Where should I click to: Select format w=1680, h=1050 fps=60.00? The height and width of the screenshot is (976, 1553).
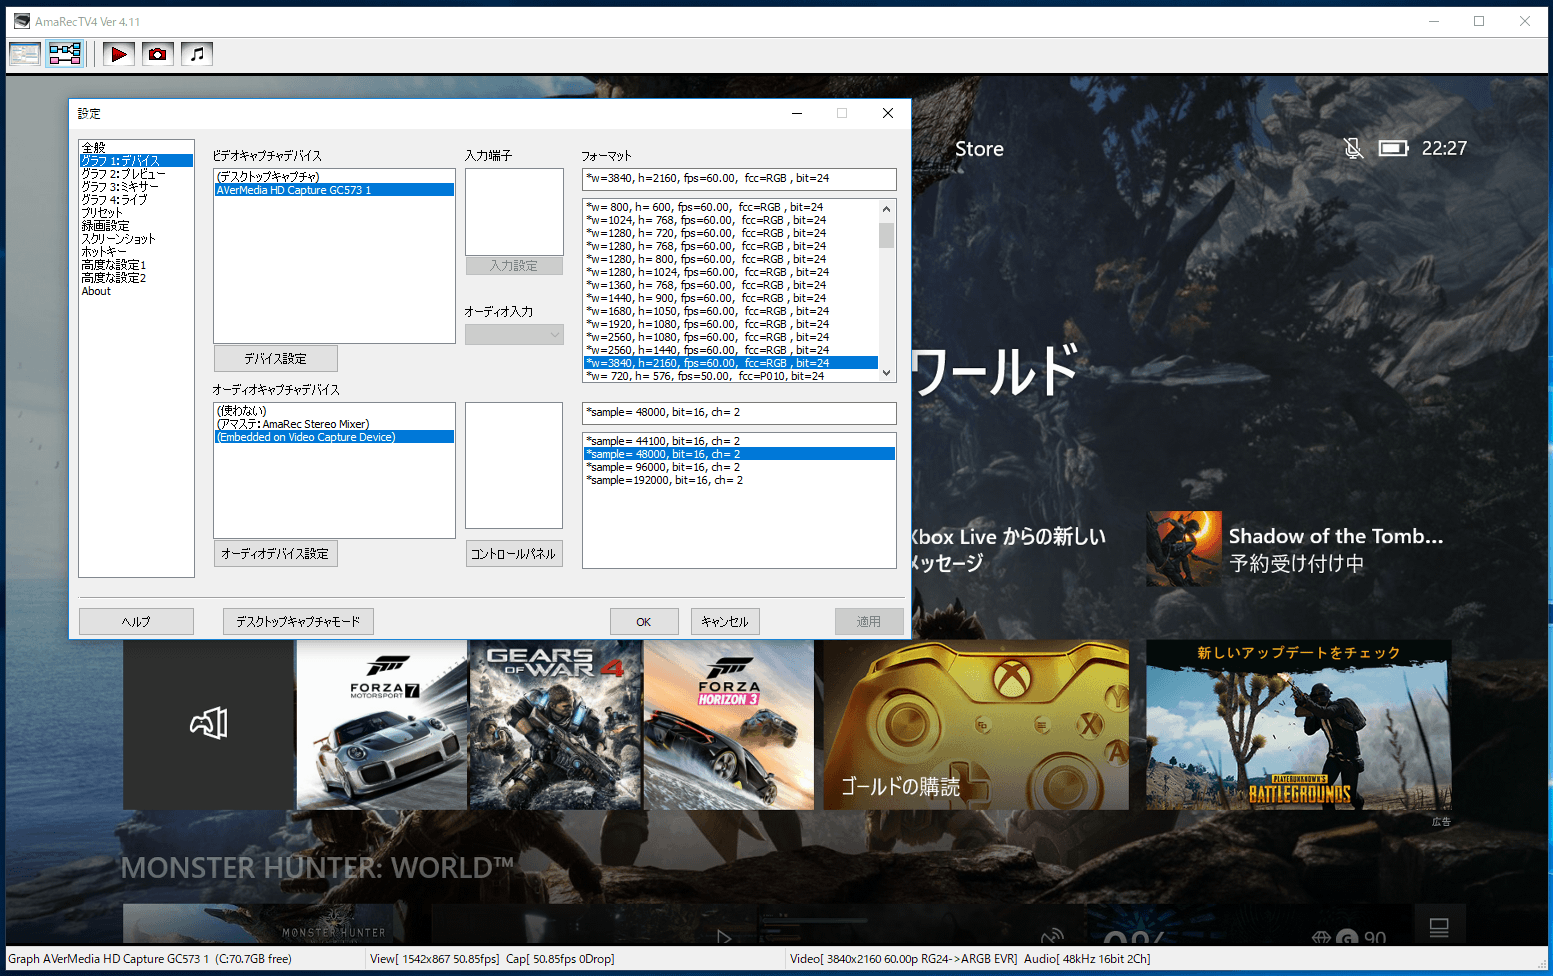tap(731, 311)
